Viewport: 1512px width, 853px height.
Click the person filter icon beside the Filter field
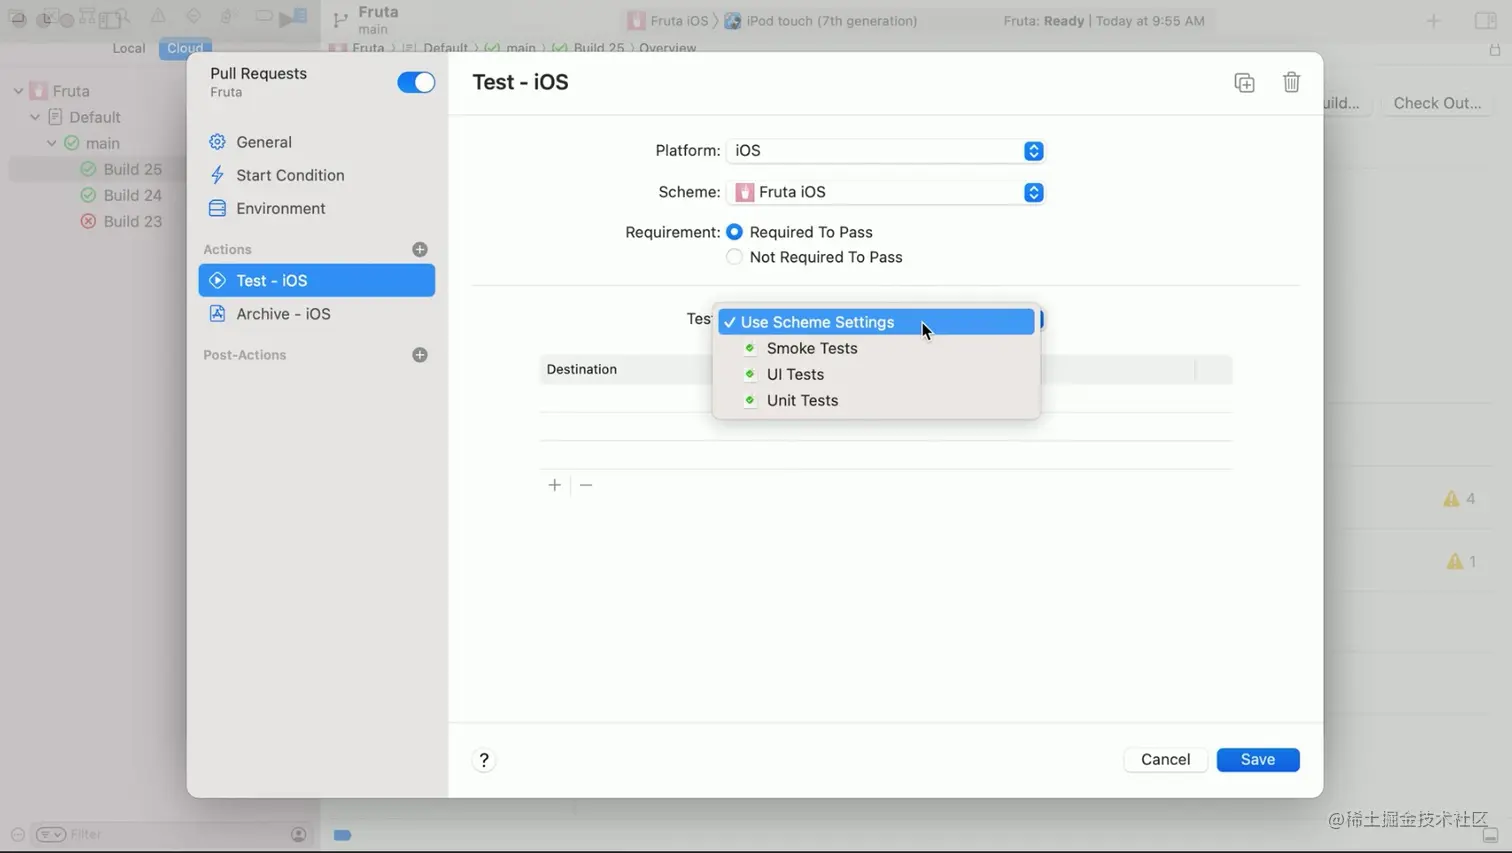pyautogui.click(x=299, y=835)
